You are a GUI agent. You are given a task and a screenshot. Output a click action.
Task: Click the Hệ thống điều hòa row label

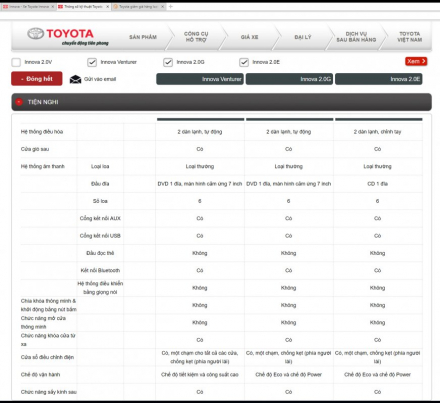(x=42, y=132)
